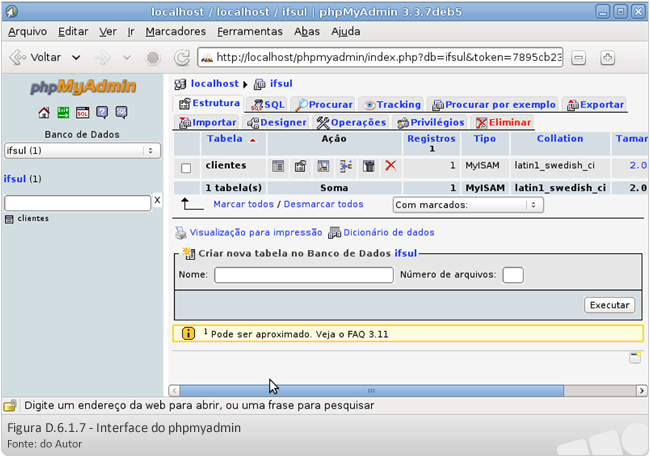Focus the sidebar table filter box
Screen dimensions: 650x457
pos(78,204)
